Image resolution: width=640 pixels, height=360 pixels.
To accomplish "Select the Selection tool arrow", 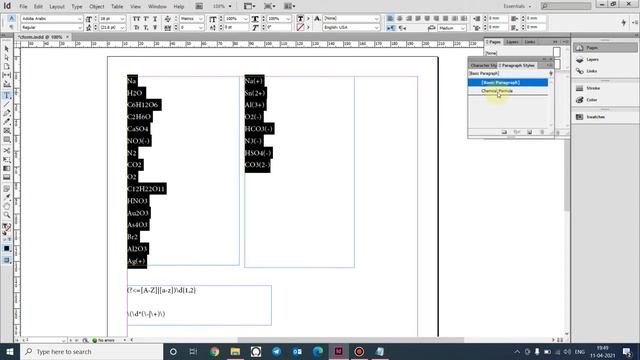I will (7, 49).
